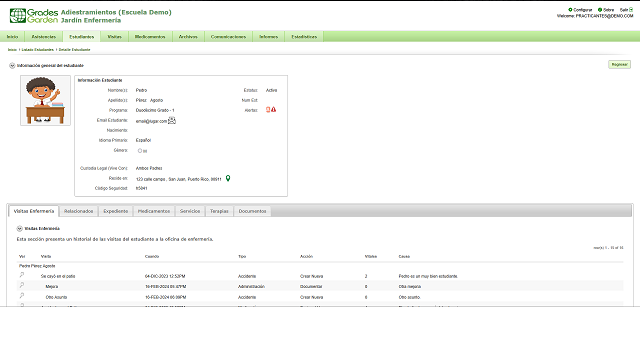Image resolution: width=640 pixels, height=360 pixels.
Task: Sort by the Cuando column header
Action: pos(152,256)
